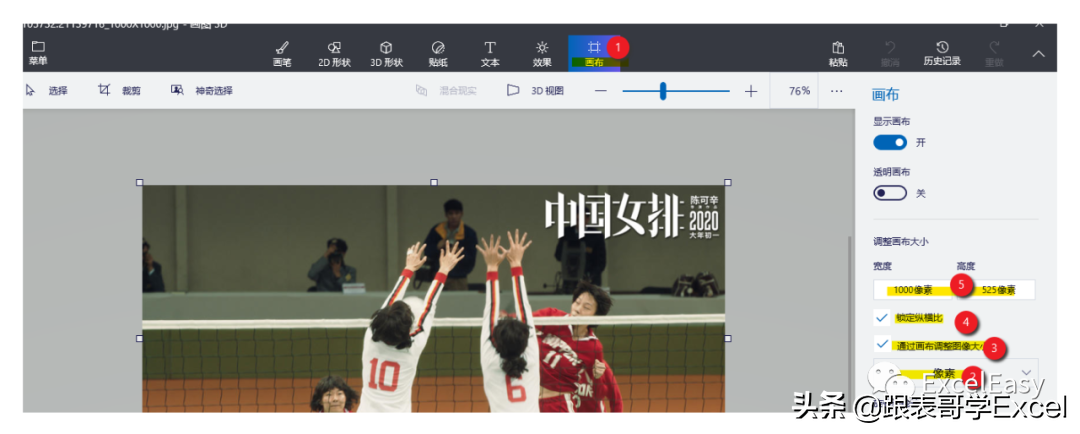Choose the 裁剪 crop tool
Viewport: 1080px width, 434px height.
(x=119, y=90)
